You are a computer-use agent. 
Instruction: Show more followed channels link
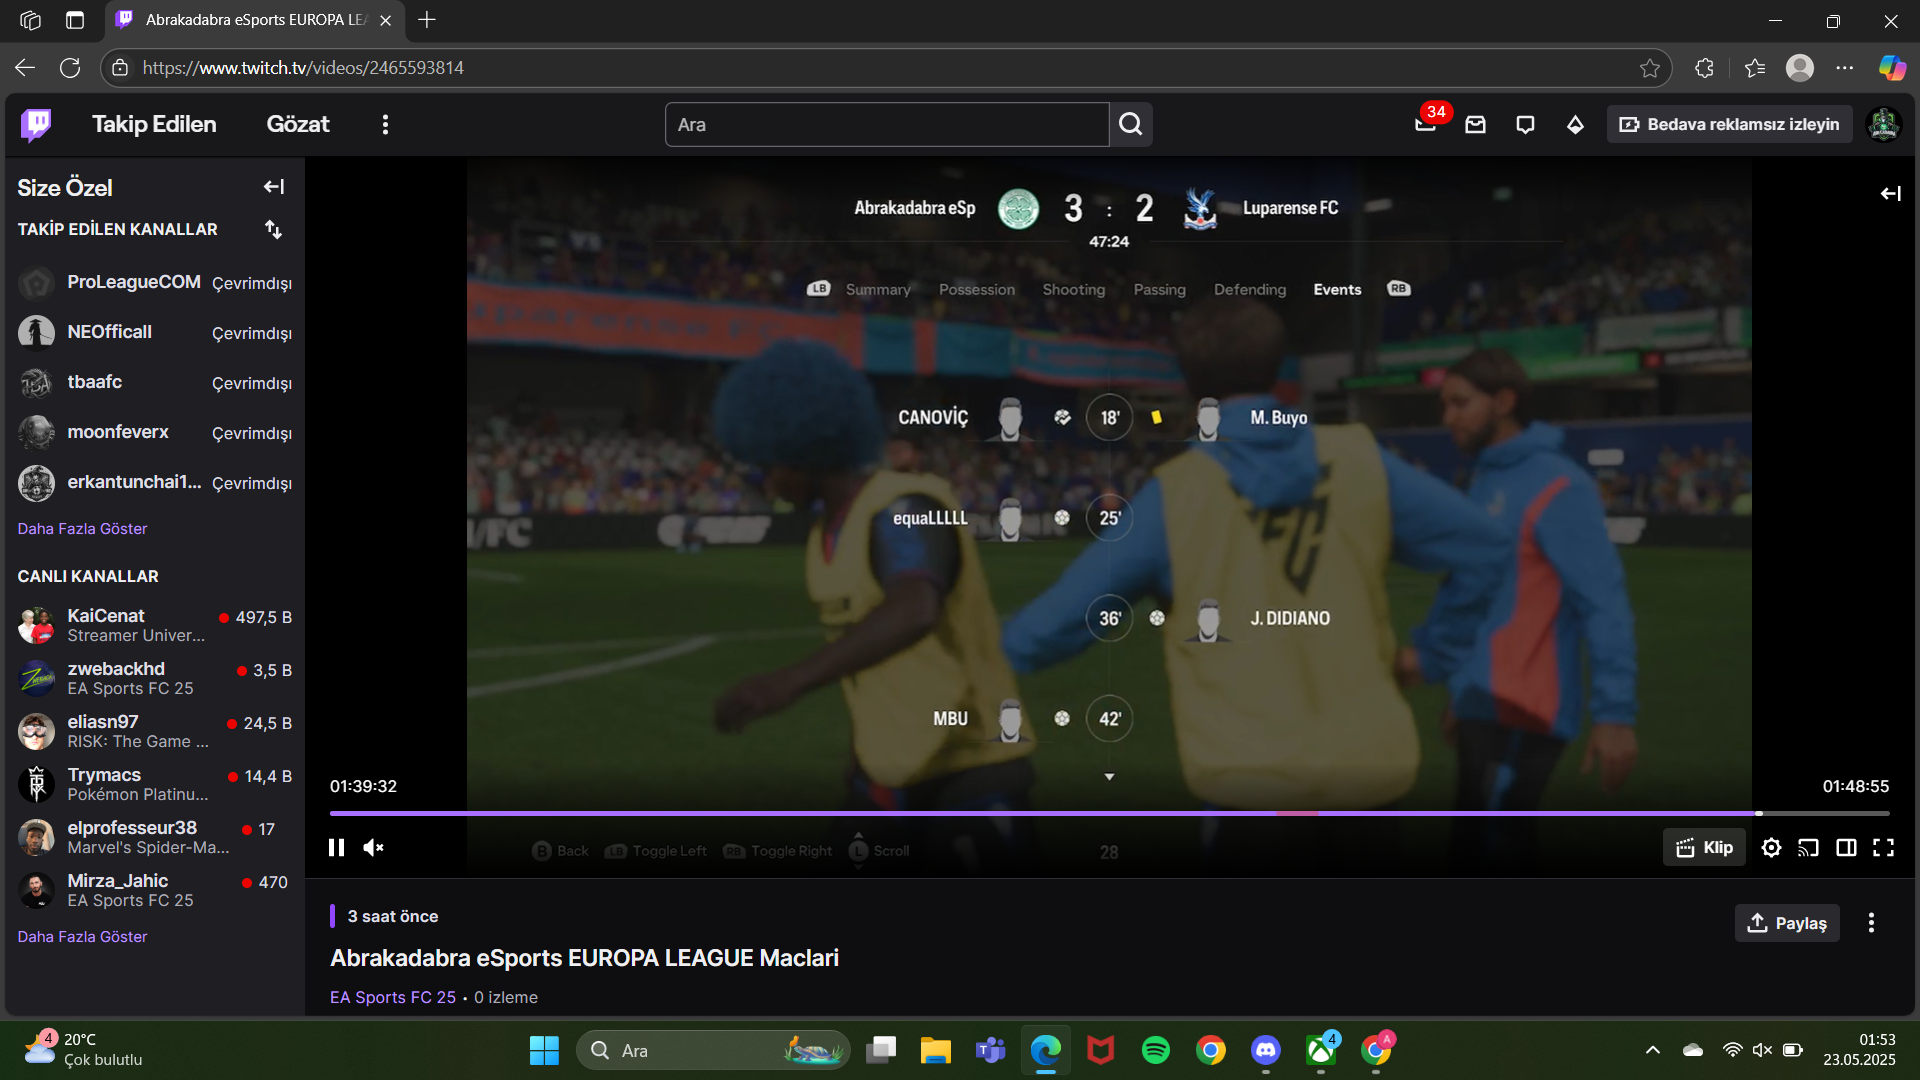click(82, 528)
